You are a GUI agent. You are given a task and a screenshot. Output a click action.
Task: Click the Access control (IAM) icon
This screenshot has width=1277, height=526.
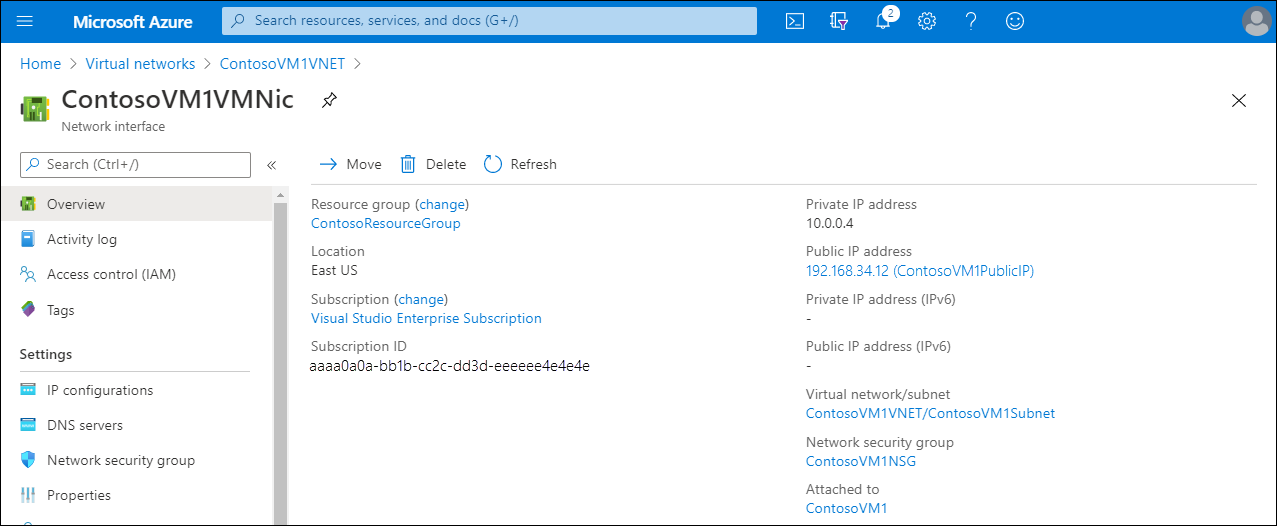point(28,274)
